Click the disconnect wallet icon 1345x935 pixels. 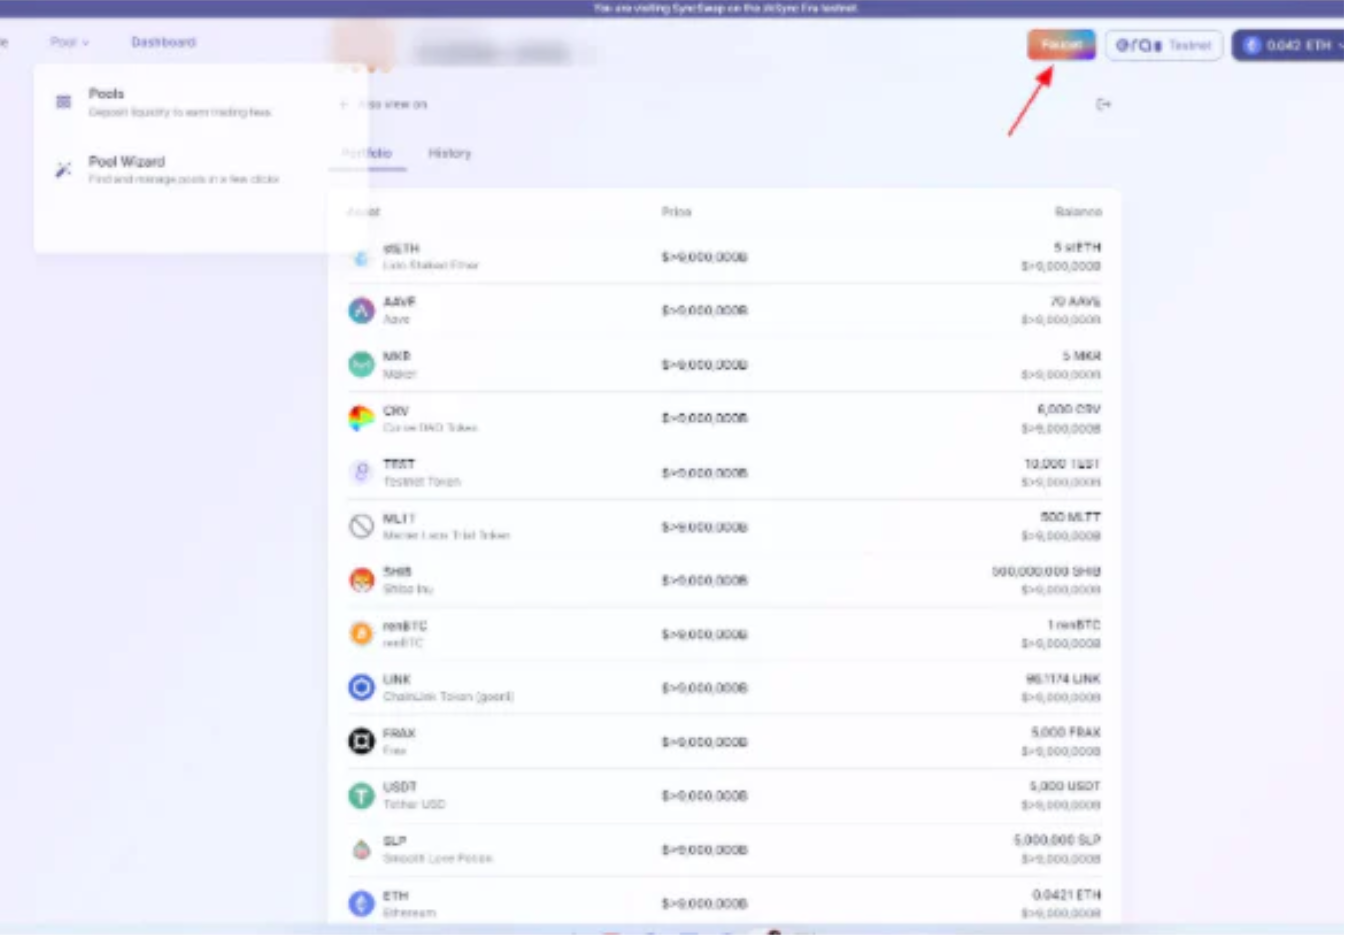[x=1103, y=104]
